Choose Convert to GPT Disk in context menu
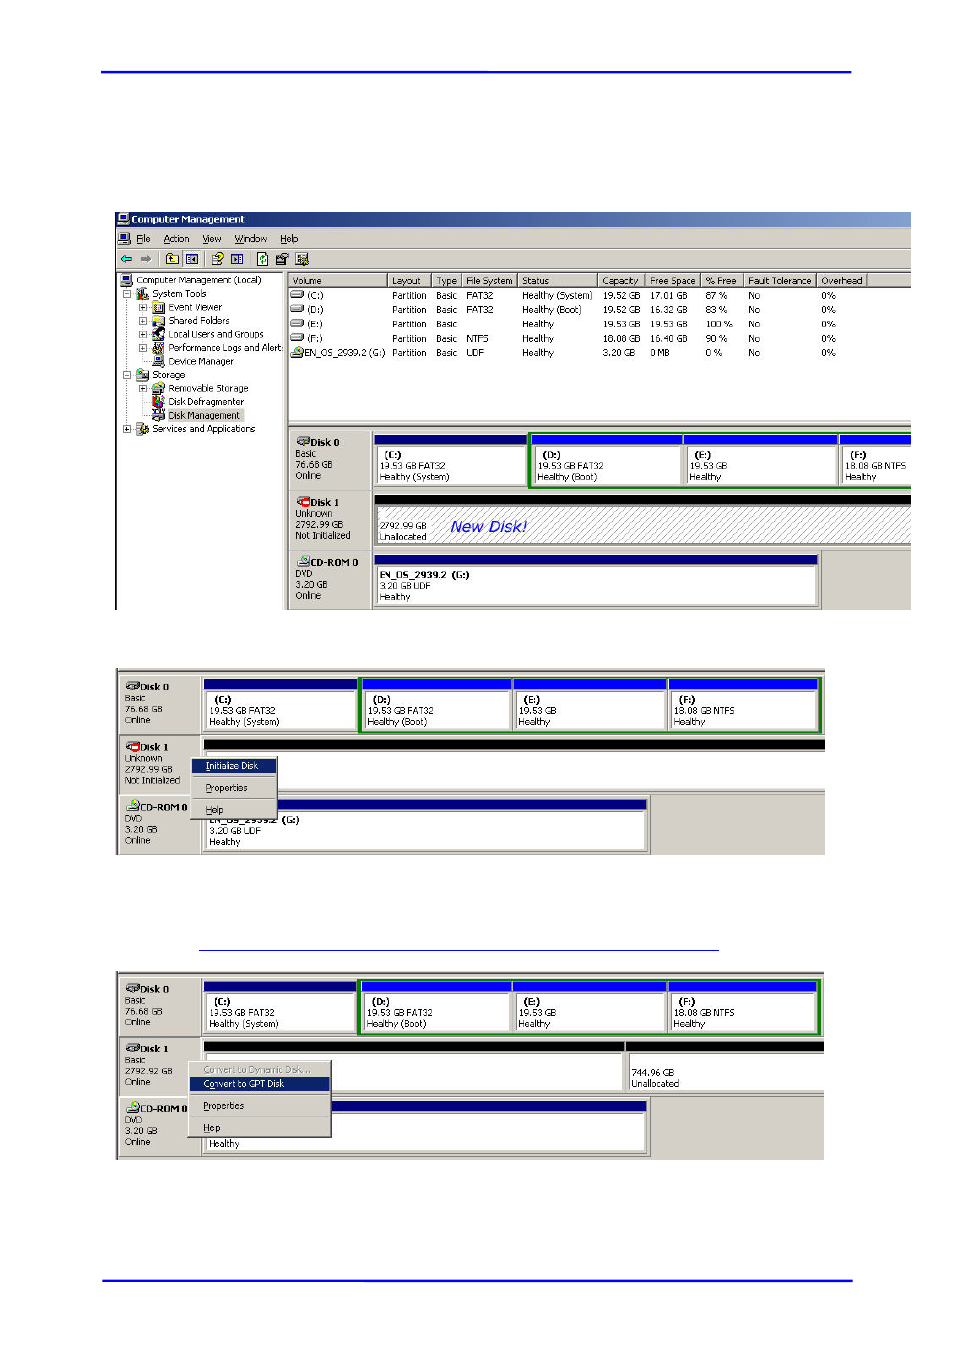This screenshot has height=1350, width=954. [260, 1084]
